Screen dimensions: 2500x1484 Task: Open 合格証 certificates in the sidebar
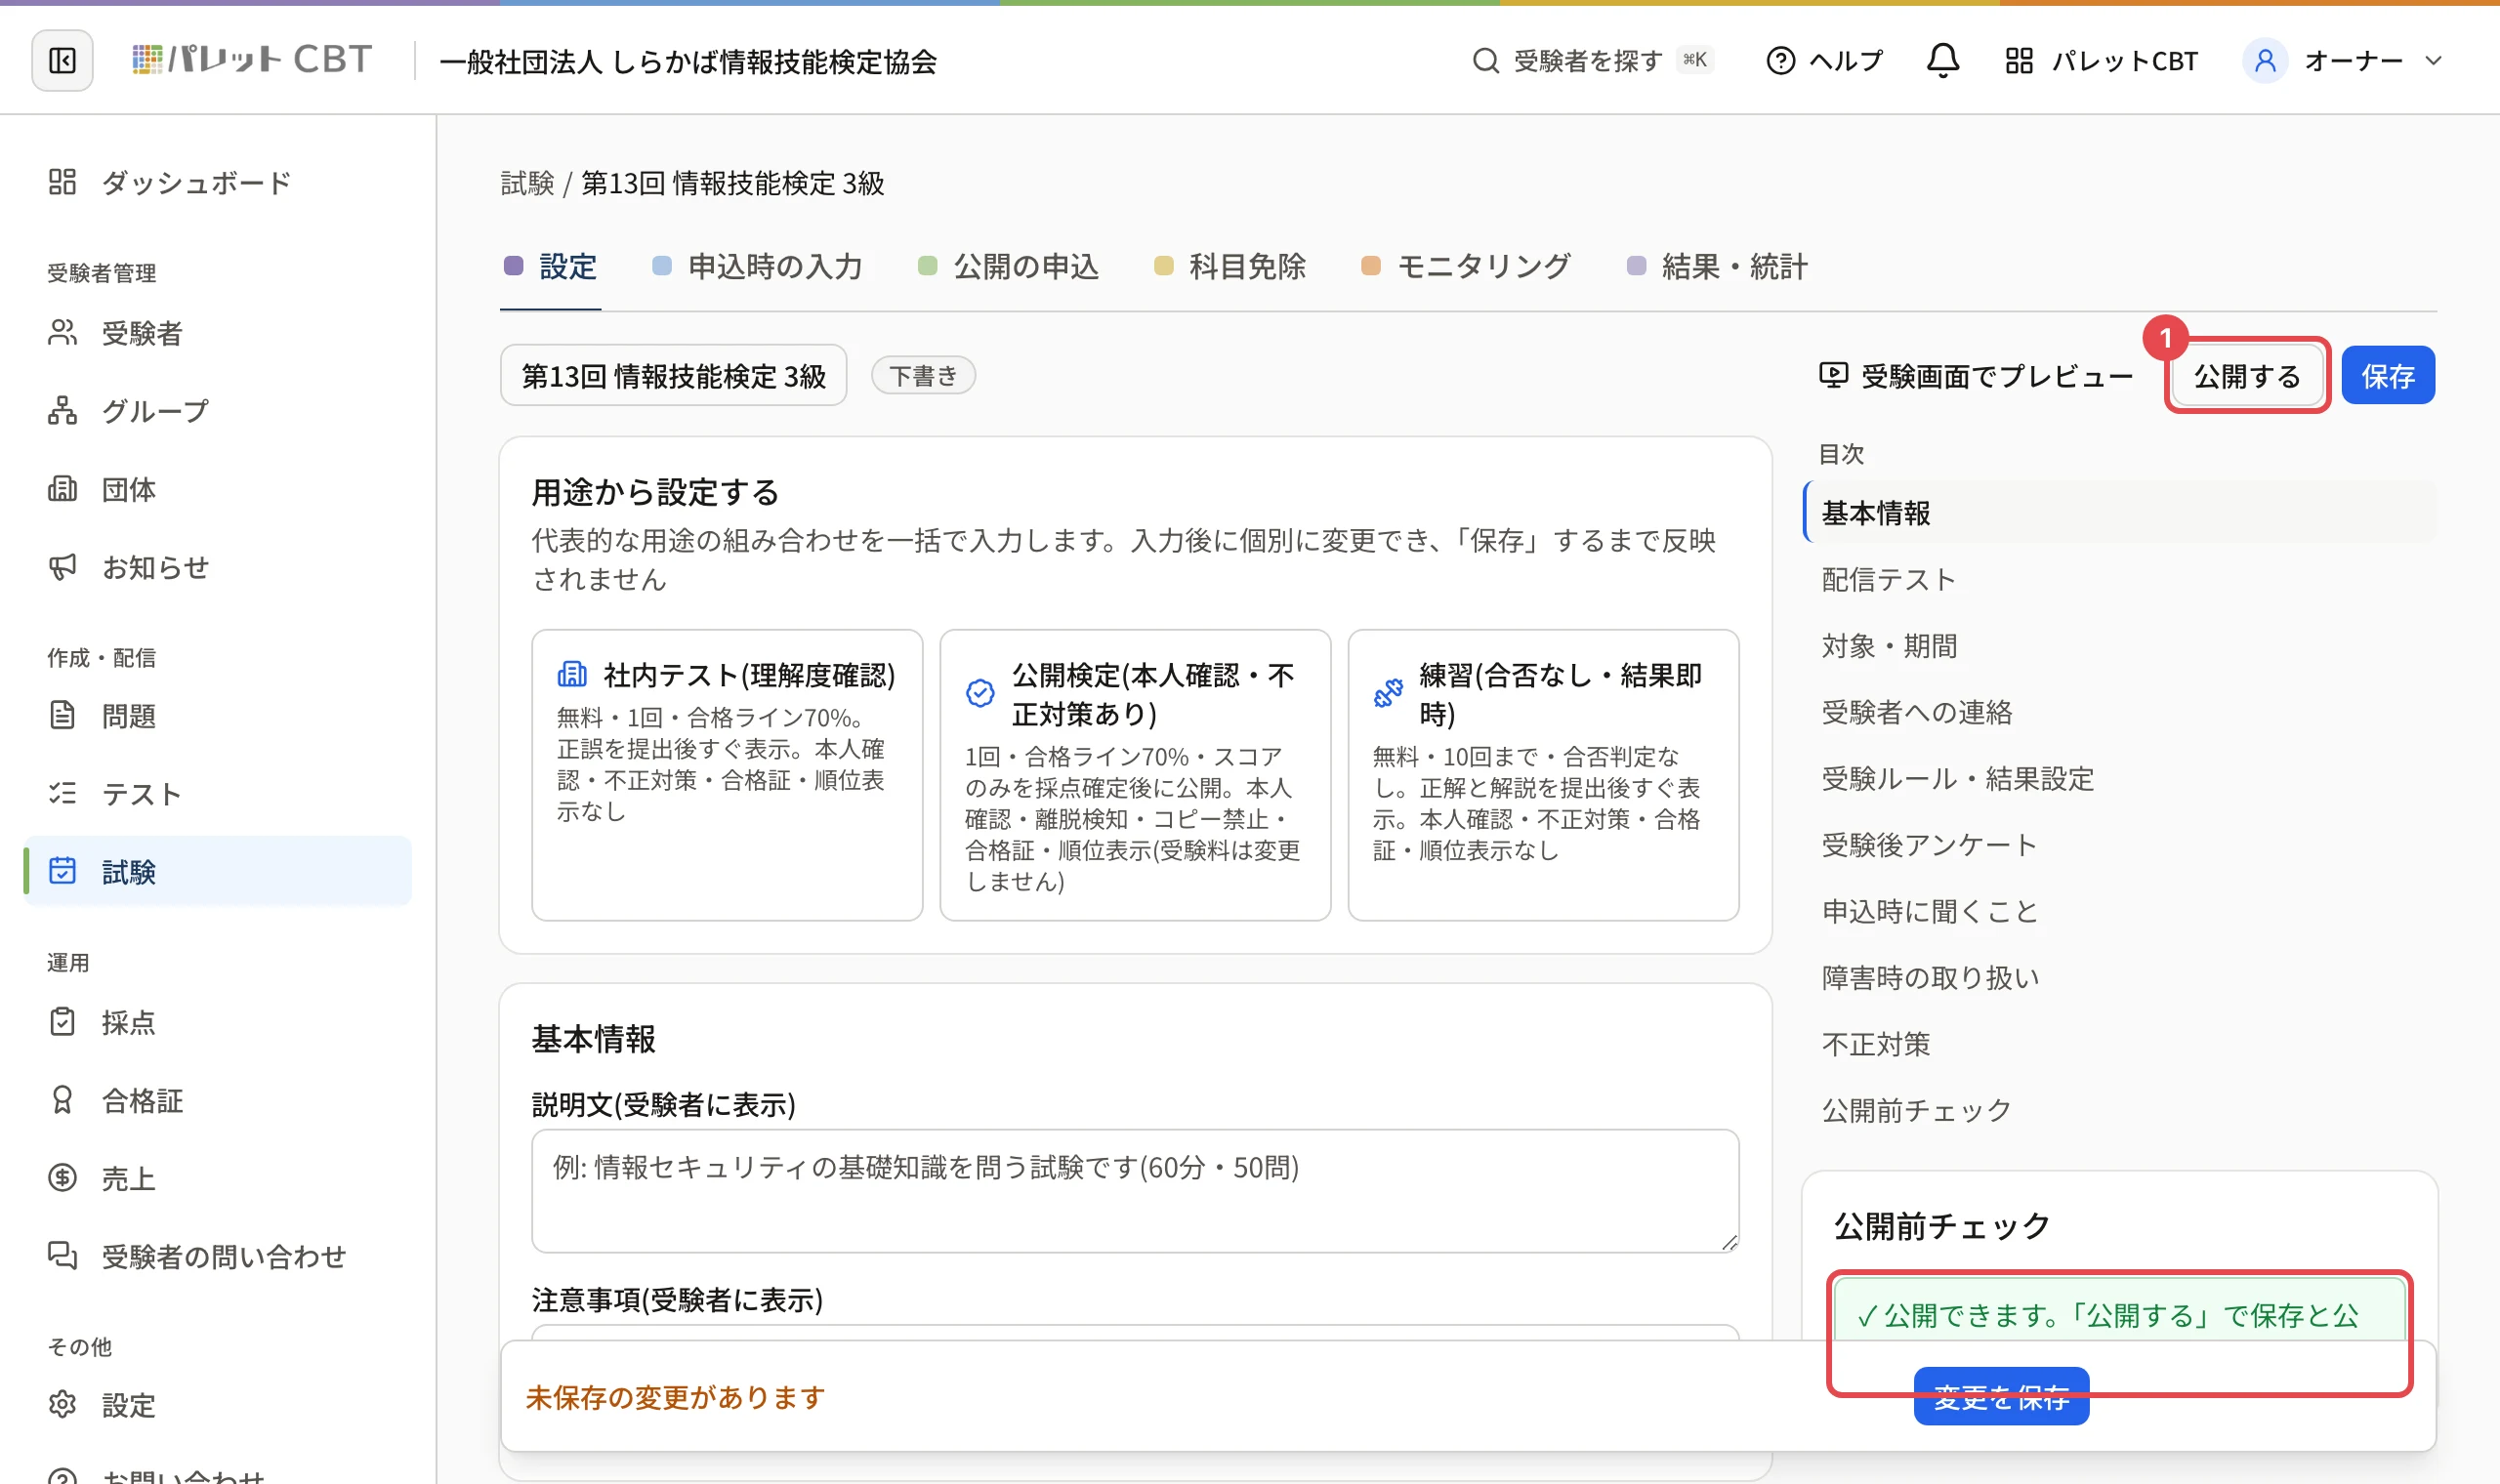point(218,1100)
